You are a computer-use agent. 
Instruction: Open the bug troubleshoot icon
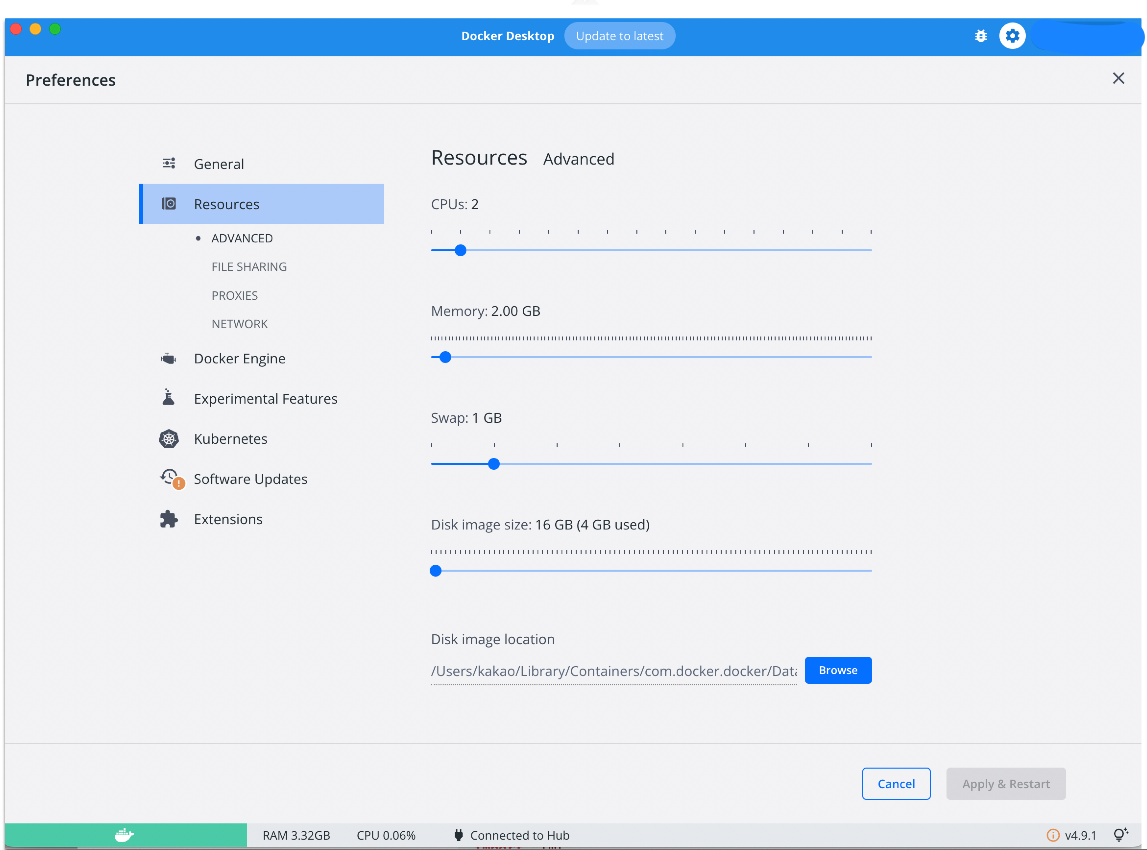(981, 36)
